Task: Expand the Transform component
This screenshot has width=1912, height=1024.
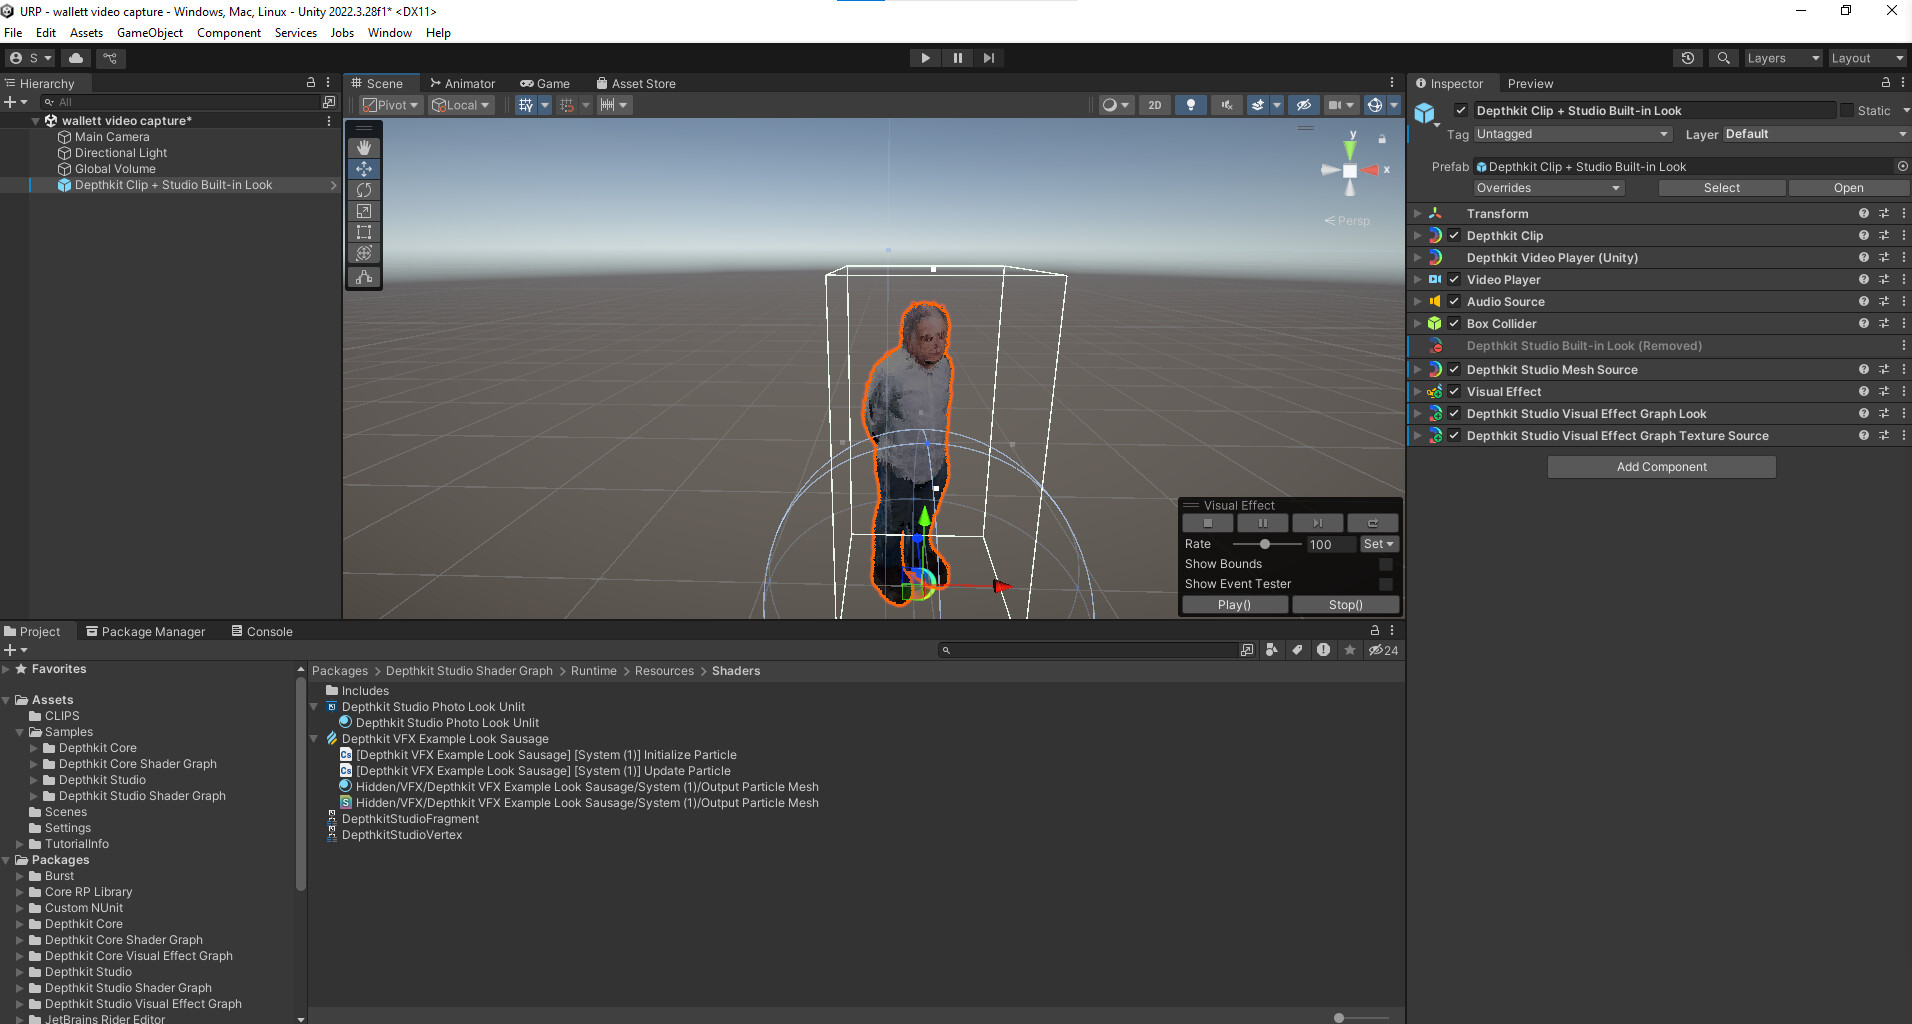Action: 1417,214
